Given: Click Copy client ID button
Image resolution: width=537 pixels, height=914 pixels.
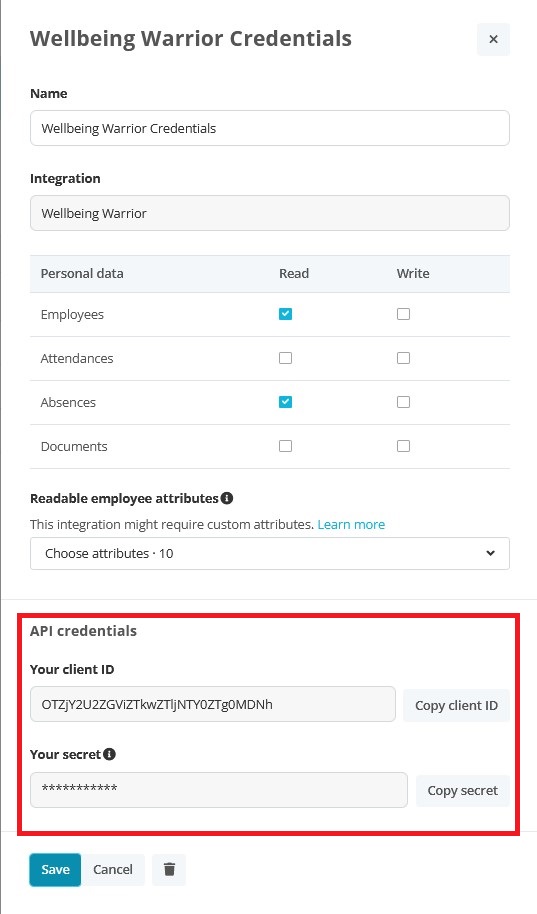Looking at the screenshot, I should click(456, 705).
